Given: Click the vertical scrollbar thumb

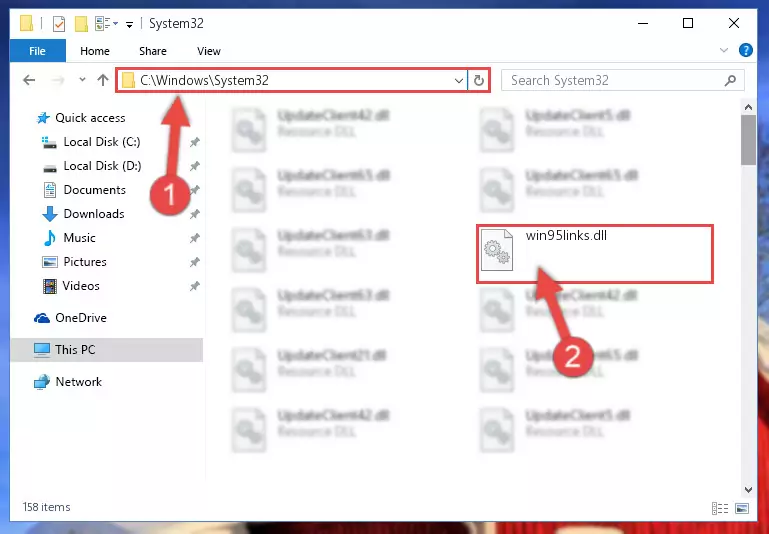Looking at the screenshot, I should [x=748, y=140].
